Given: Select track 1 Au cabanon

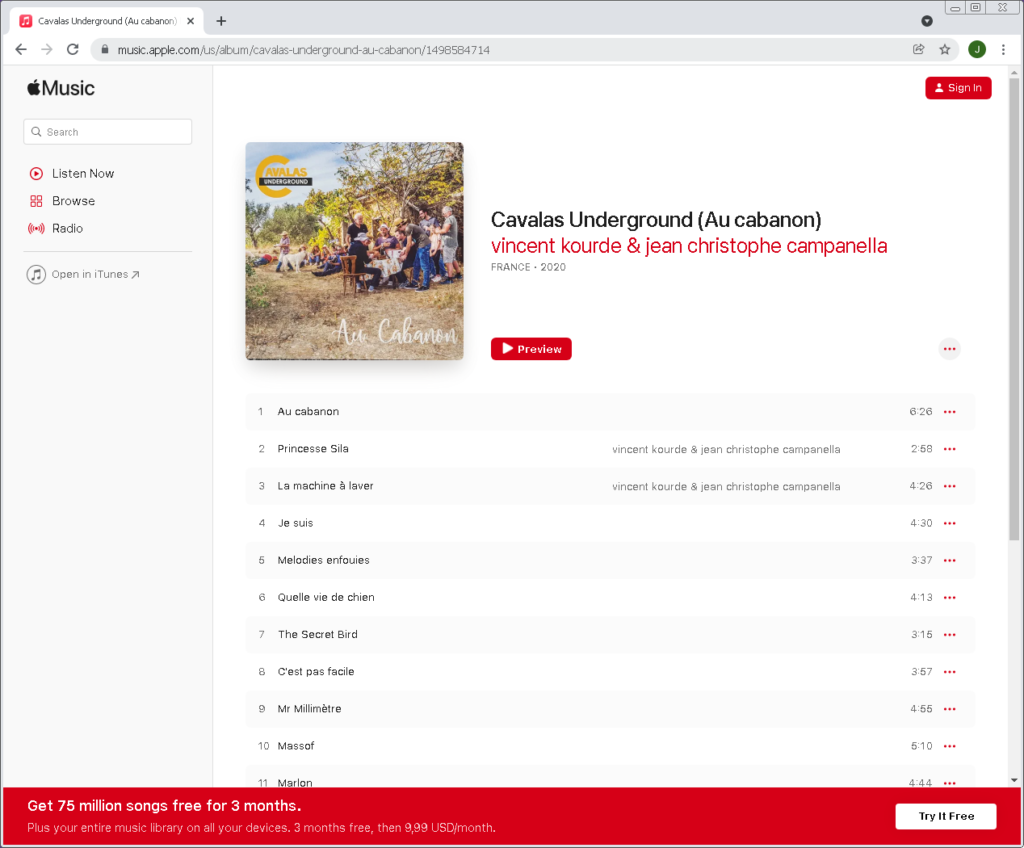Looking at the screenshot, I should tap(610, 412).
